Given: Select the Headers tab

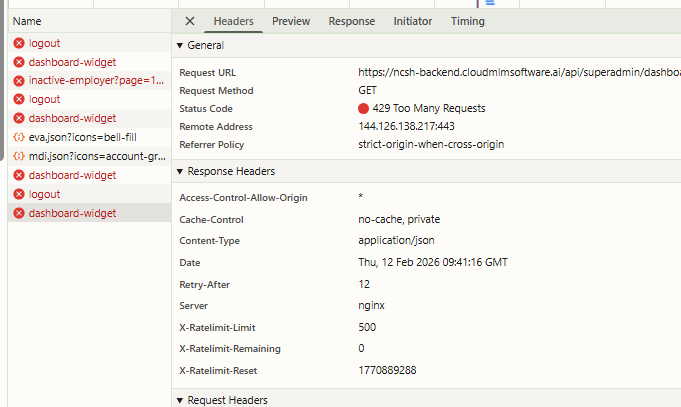Looking at the screenshot, I should [x=233, y=21].
